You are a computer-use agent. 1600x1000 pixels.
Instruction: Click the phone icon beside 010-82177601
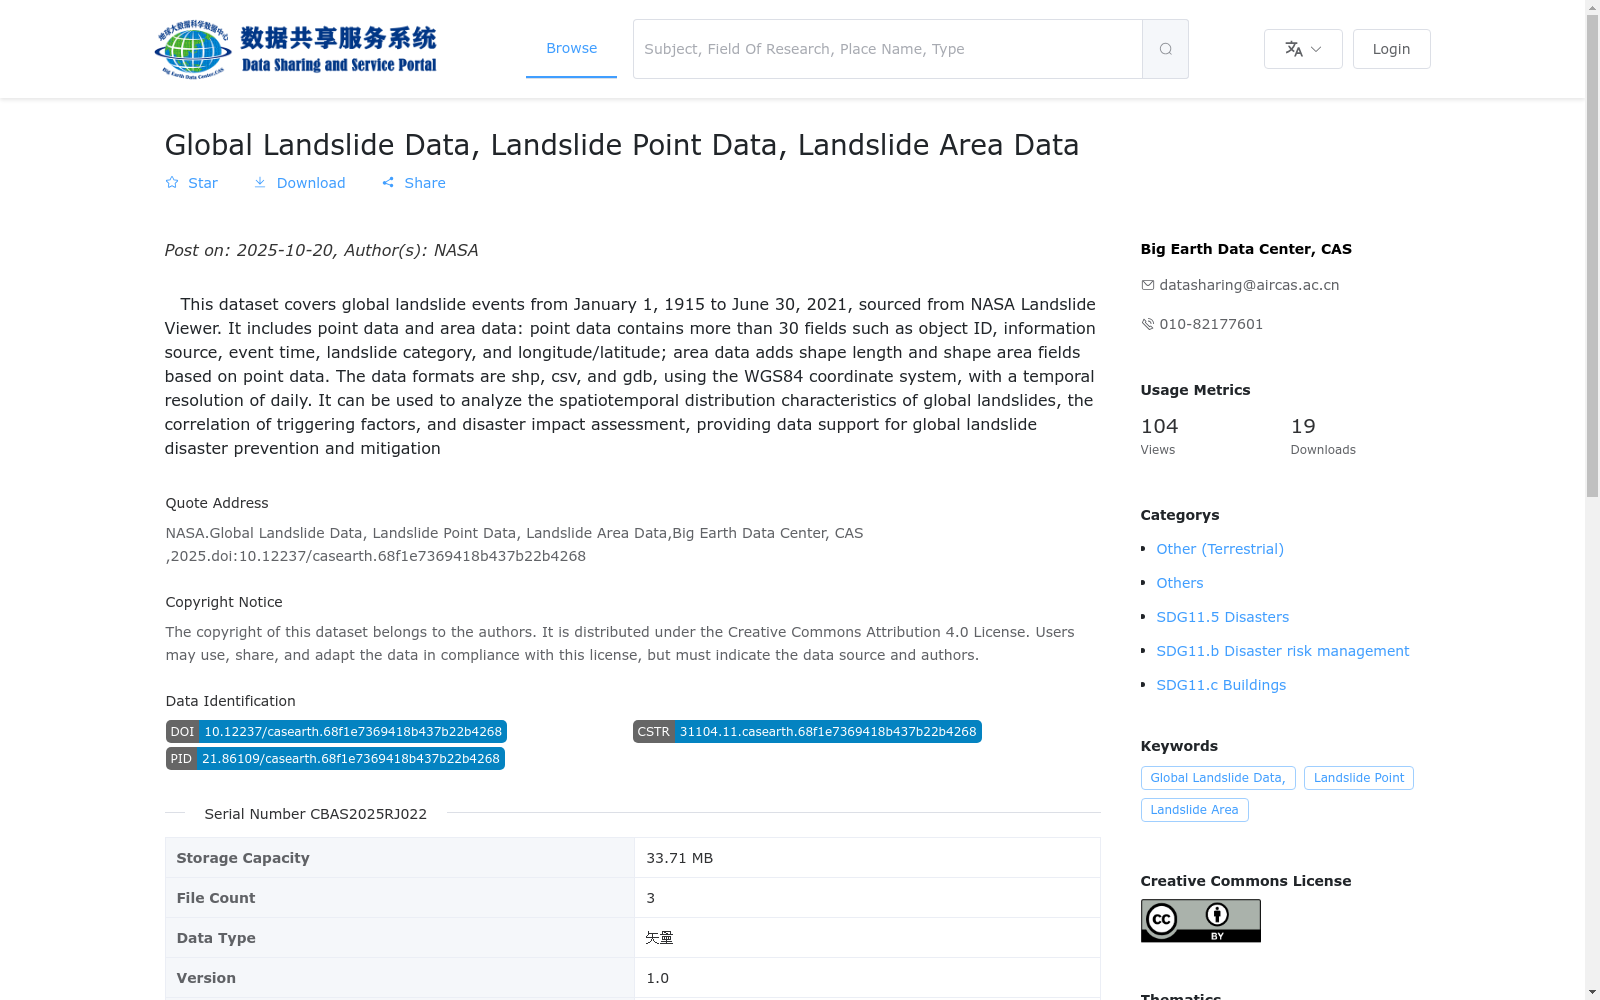1147,324
